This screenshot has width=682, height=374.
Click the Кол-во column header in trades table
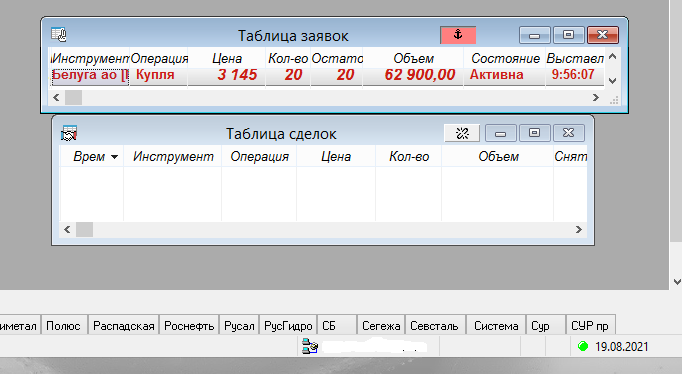tap(409, 157)
